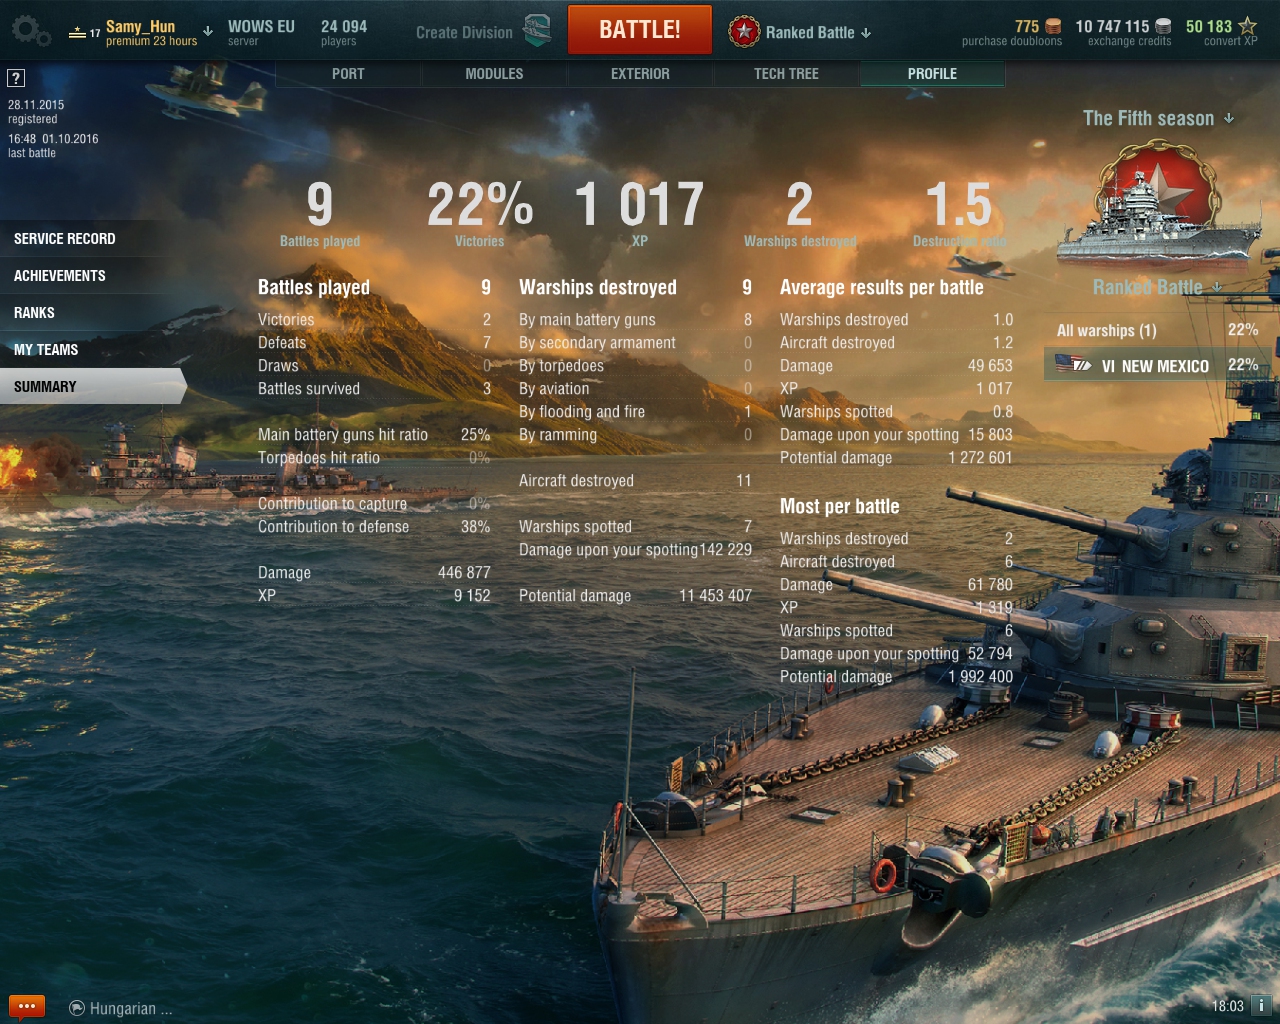Image resolution: width=1280 pixels, height=1024 pixels.
Task: Switch to the Tech Tree tab
Action: (x=786, y=74)
